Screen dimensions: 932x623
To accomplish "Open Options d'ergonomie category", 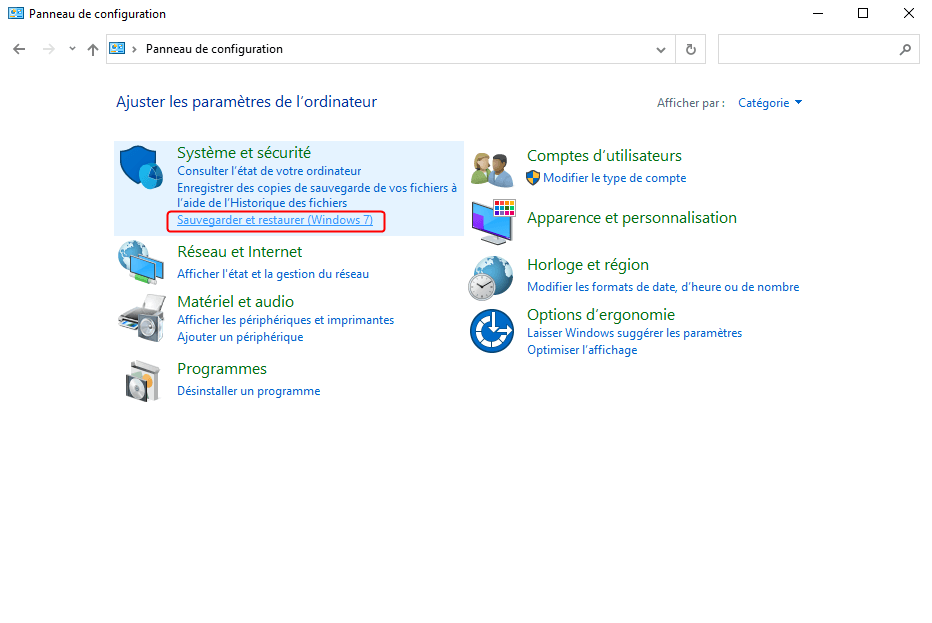I will pyautogui.click(x=601, y=315).
